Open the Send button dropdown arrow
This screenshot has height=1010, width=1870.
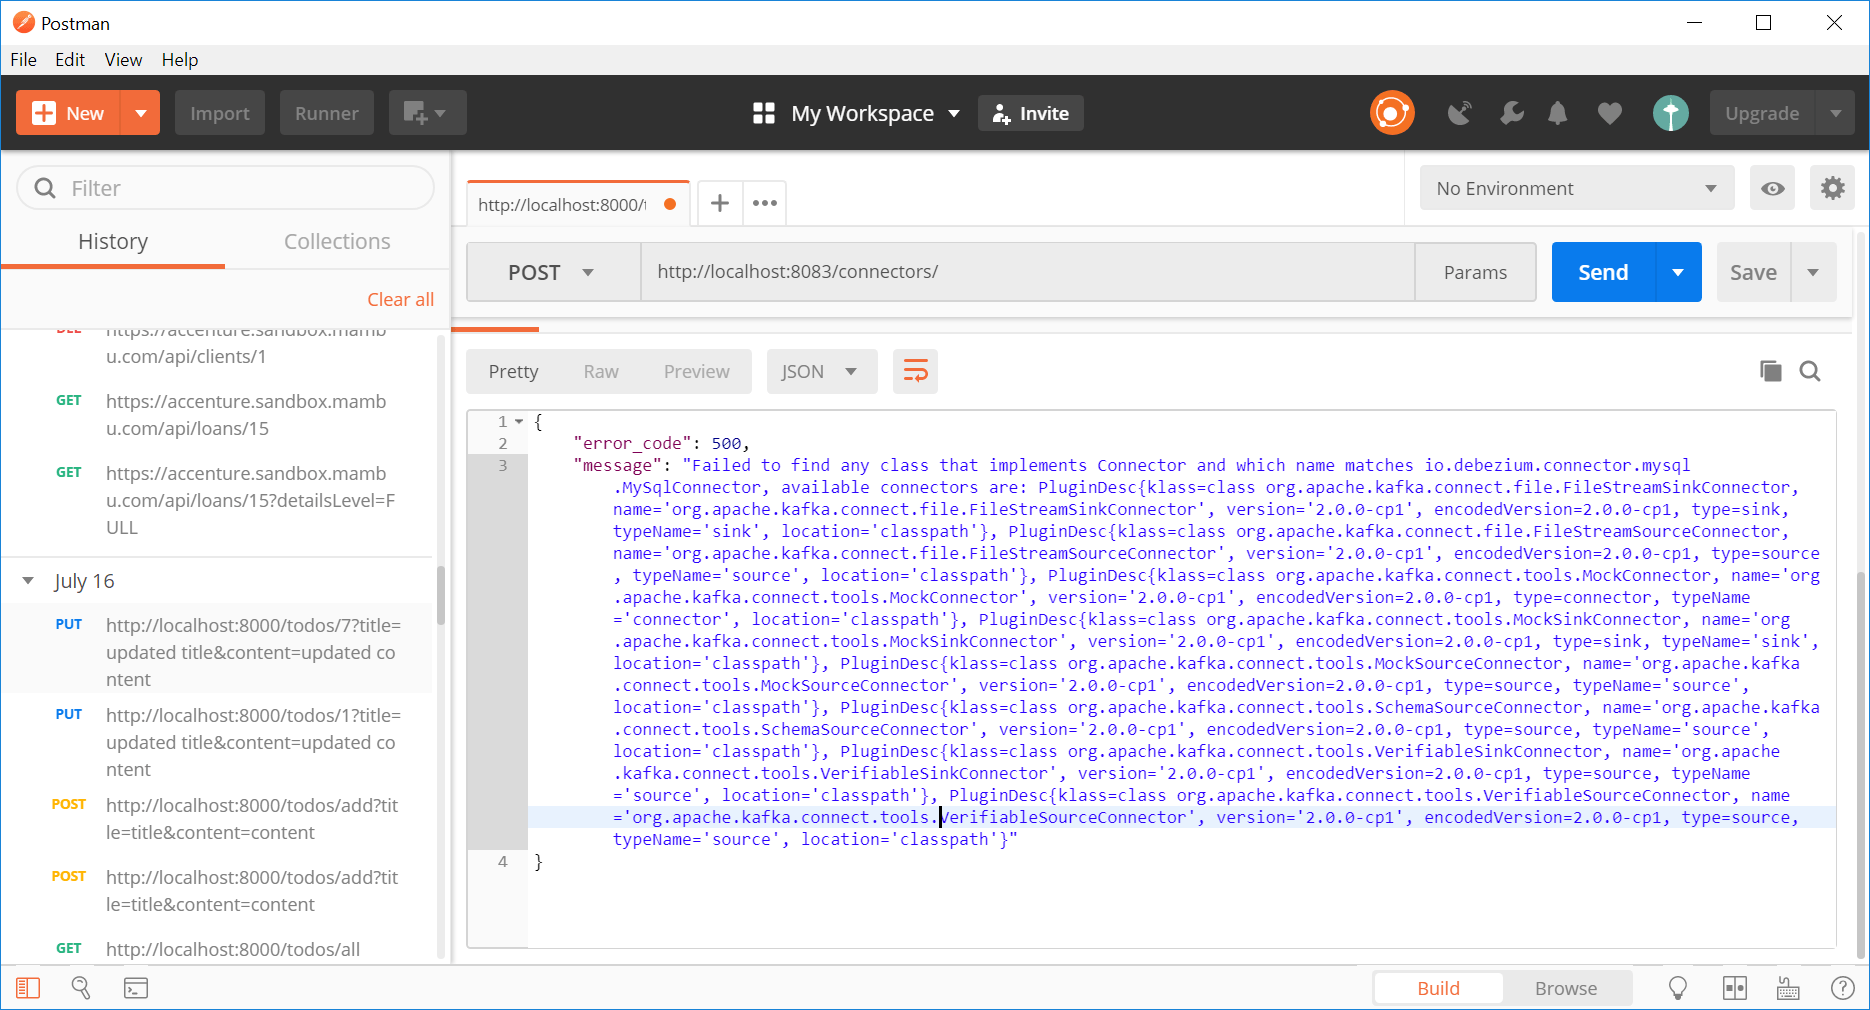pos(1678,272)
